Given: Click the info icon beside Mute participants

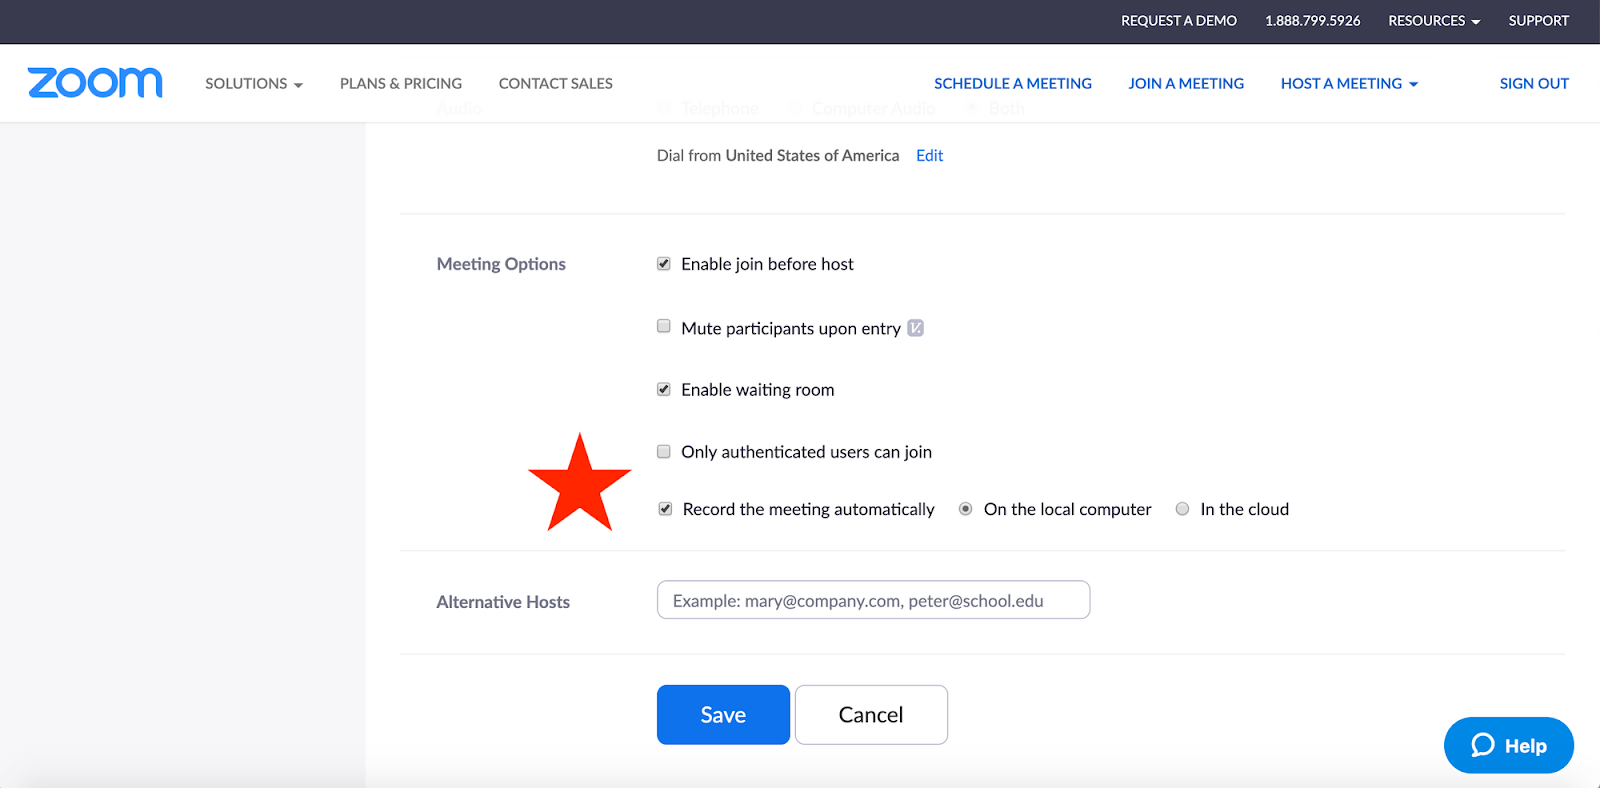Looking at the screenshot, I should (915, 328).
